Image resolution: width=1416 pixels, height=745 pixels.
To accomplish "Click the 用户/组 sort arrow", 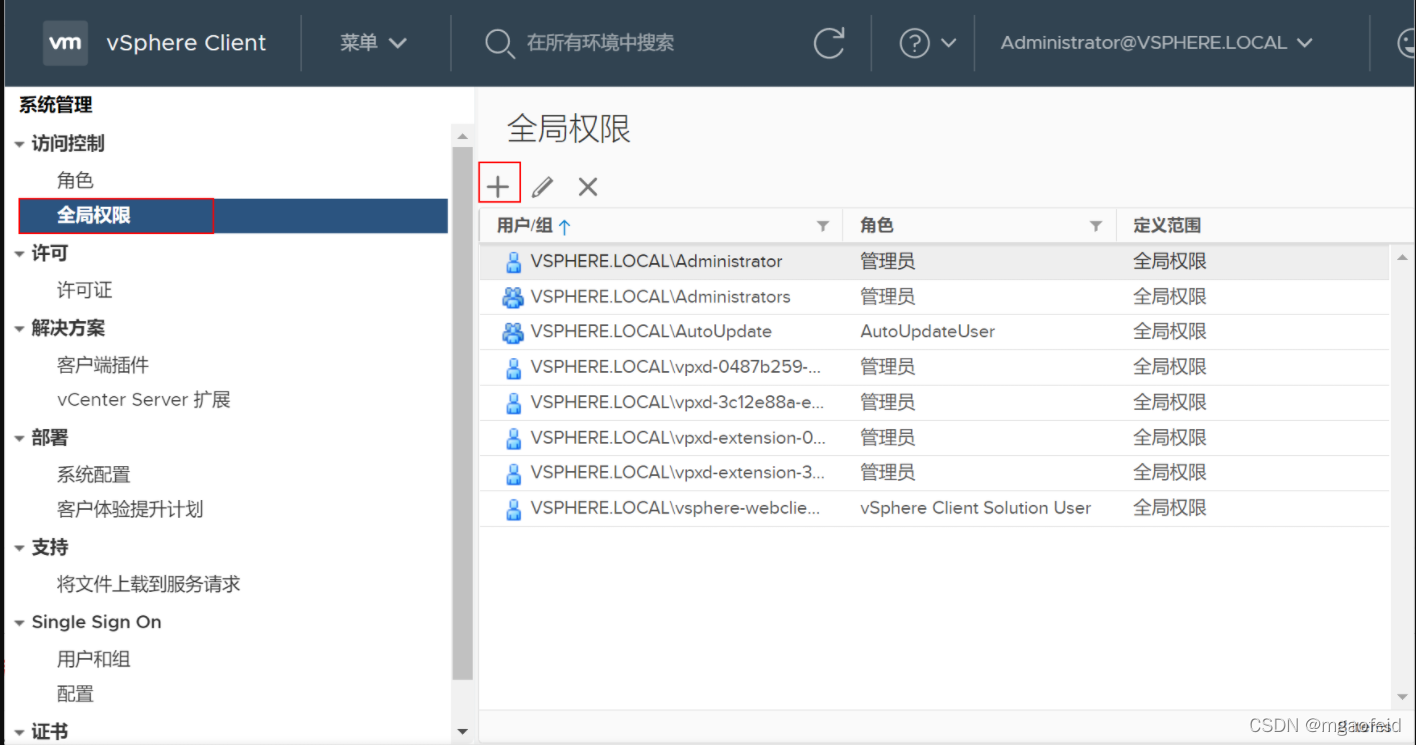I will (564, 226).
